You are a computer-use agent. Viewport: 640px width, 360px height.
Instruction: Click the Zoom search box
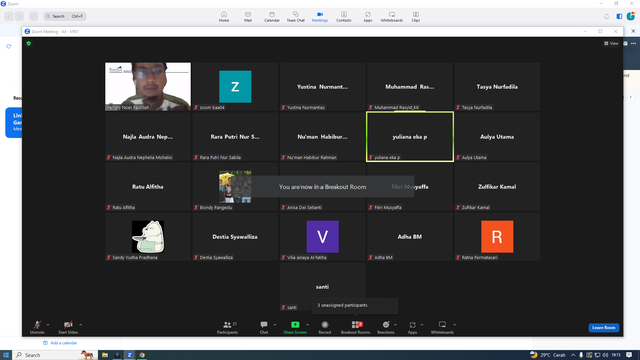[65, 16]
